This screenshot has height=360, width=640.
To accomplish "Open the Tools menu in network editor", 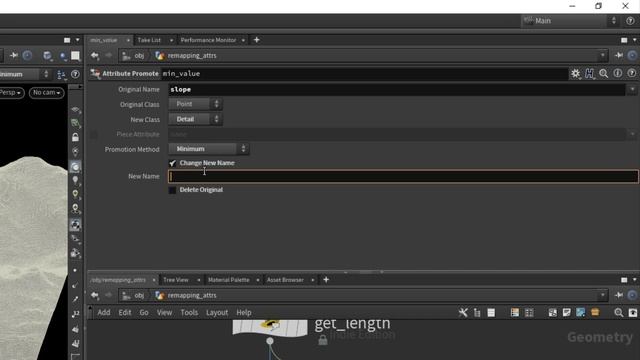I will tap(189, 313).
